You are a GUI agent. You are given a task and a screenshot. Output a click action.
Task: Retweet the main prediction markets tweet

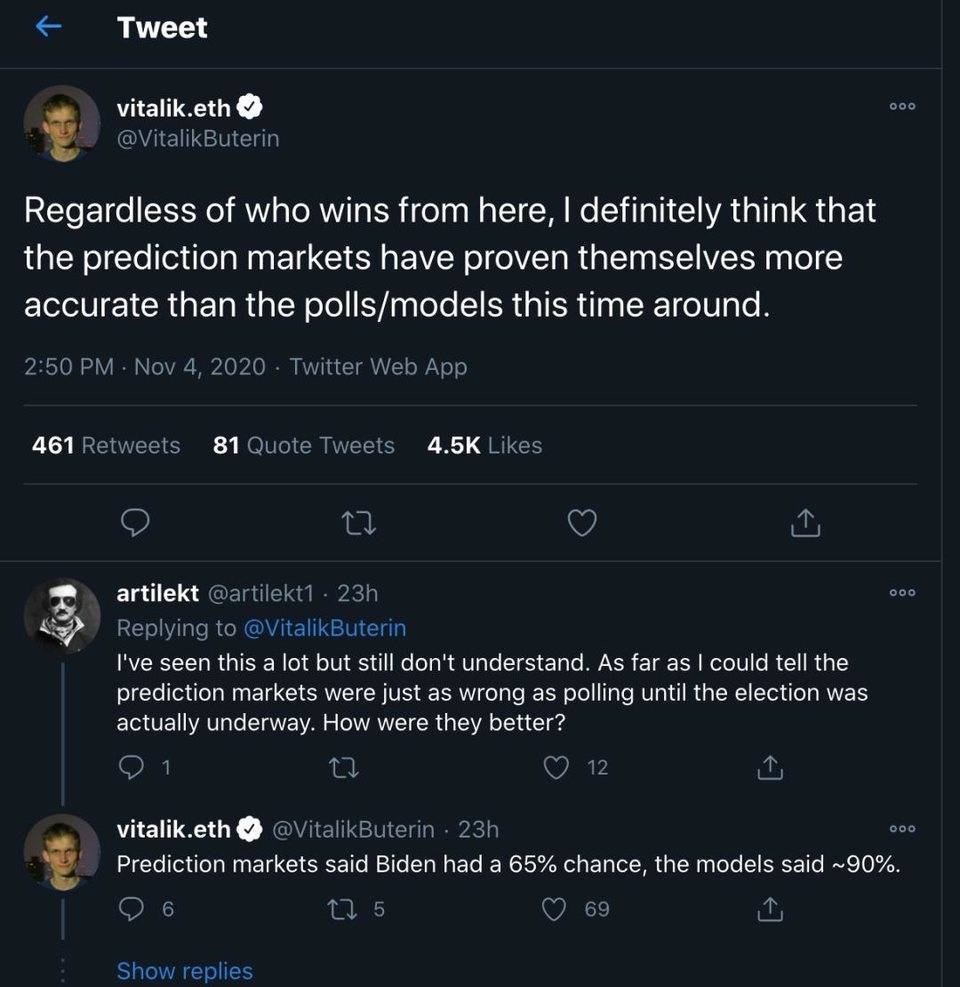pyautogui.click(x=358, y=523)
